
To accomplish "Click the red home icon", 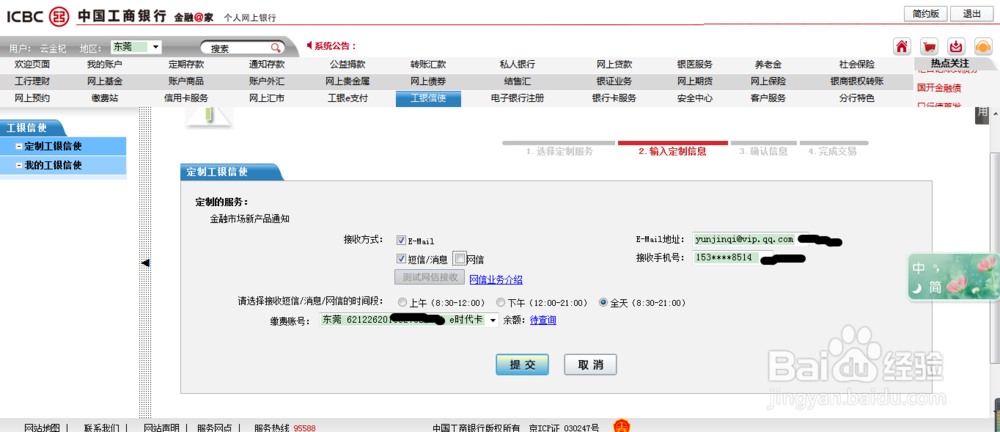I will [x=902, y=47].
